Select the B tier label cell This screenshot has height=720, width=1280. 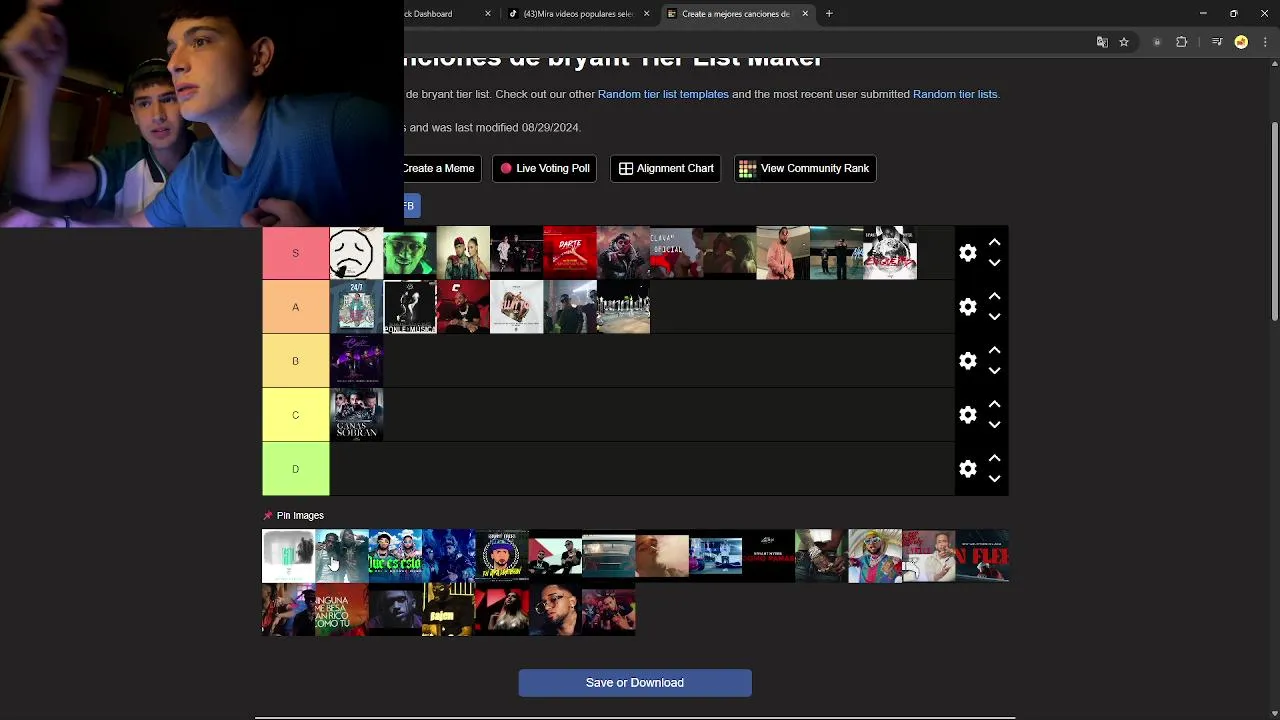pos(295,361)
